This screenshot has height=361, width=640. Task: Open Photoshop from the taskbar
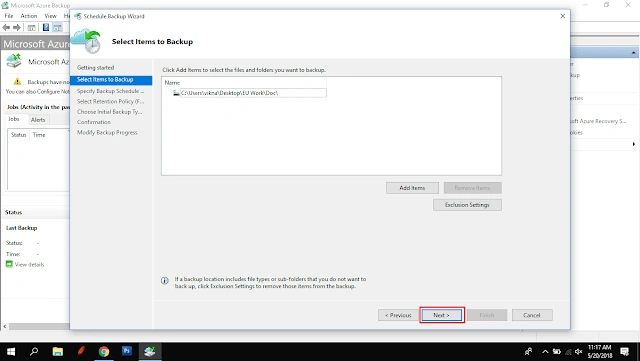[x=127, y=351]
